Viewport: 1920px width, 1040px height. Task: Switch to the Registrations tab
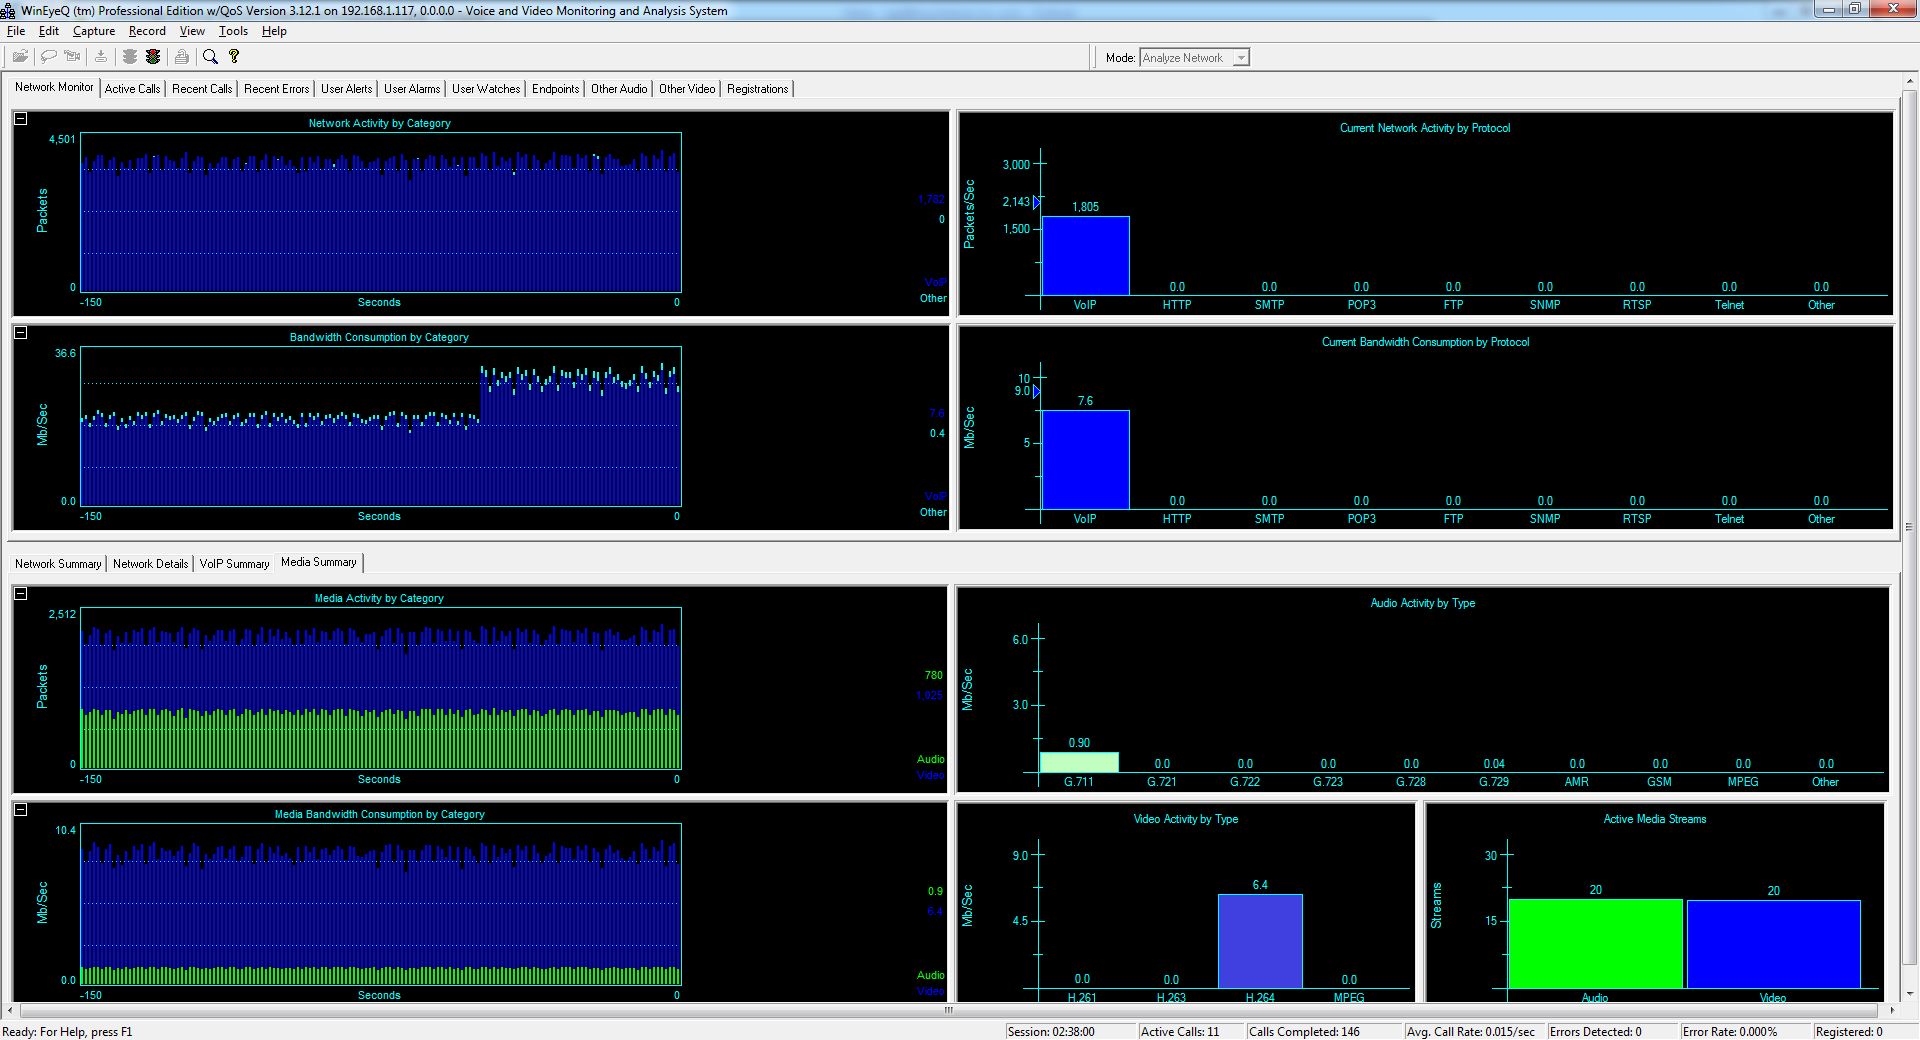(757, 89)
